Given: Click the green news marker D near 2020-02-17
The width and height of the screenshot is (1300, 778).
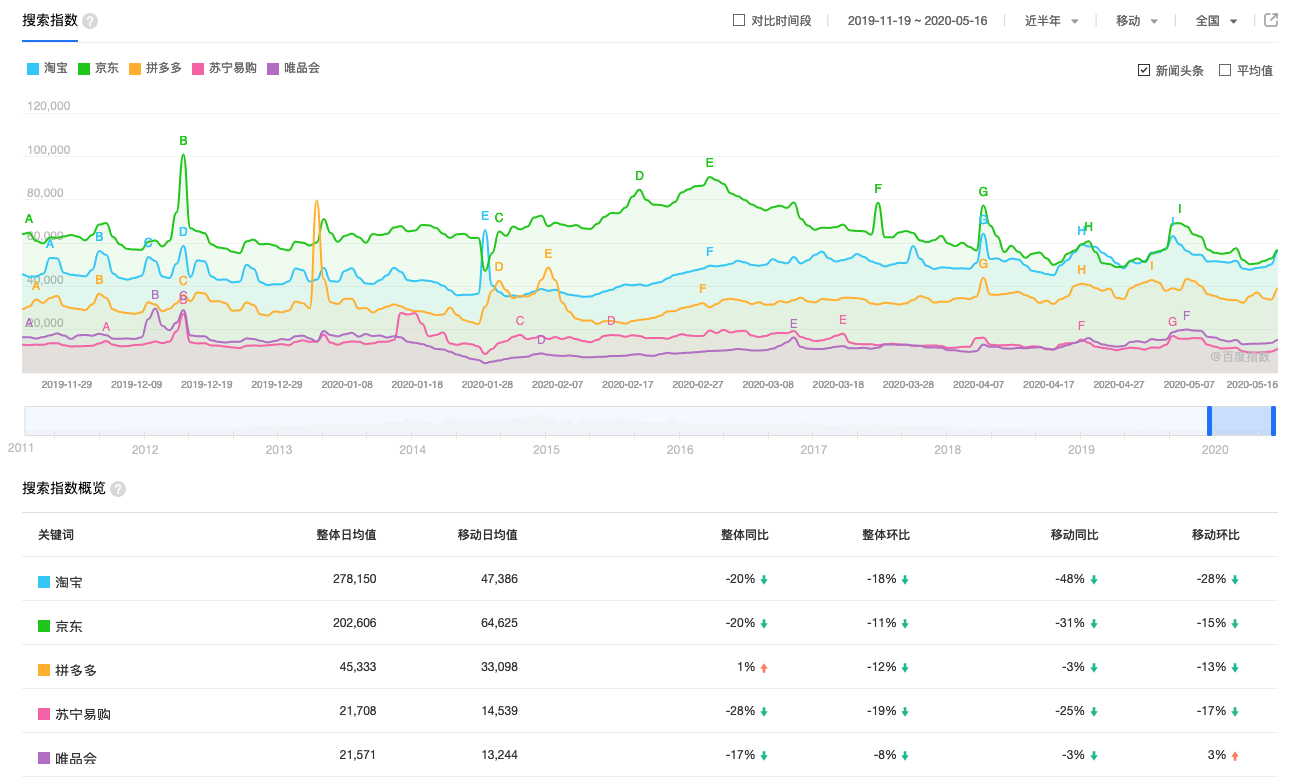Looking at the screenshot, I should 639,176.
